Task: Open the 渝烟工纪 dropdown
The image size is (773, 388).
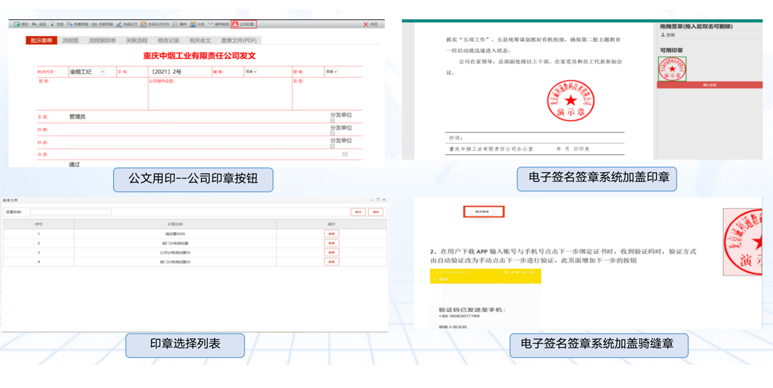Action: pos(87,72)
